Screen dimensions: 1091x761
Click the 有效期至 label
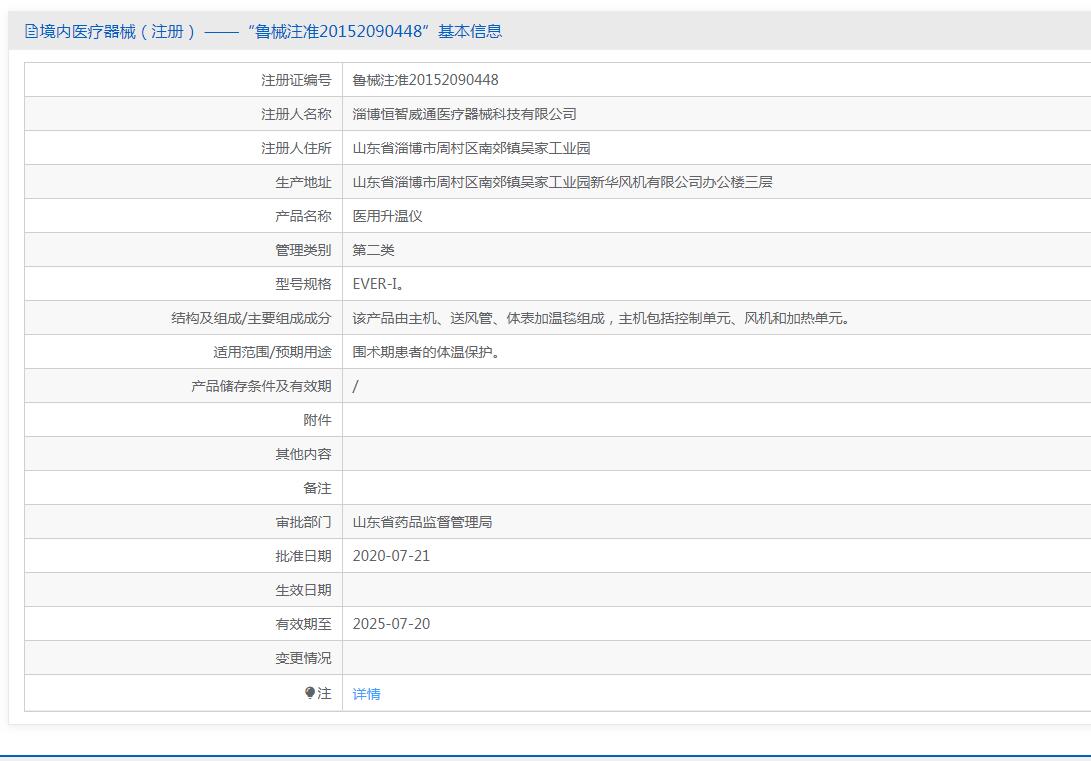[x=303, y=624]
